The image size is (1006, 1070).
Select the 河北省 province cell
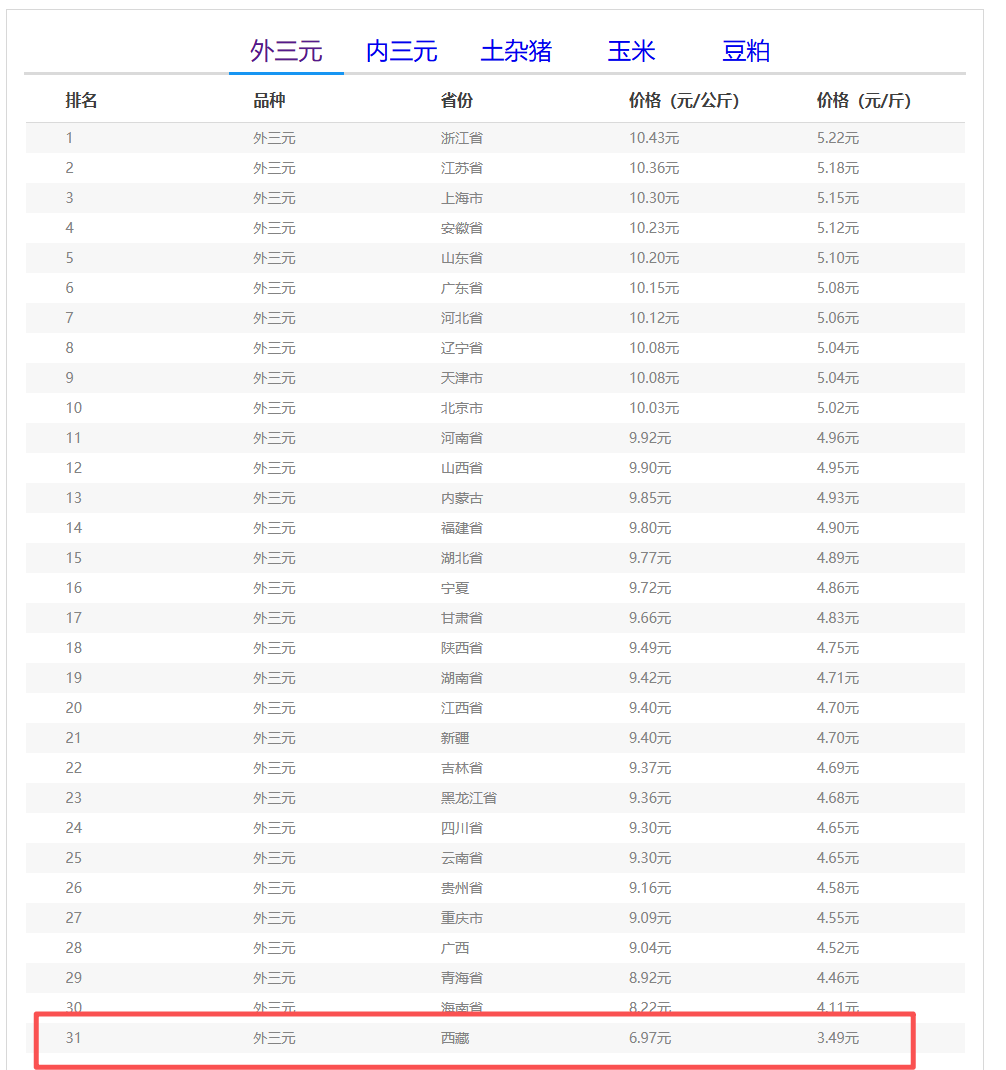coord(461,318)
